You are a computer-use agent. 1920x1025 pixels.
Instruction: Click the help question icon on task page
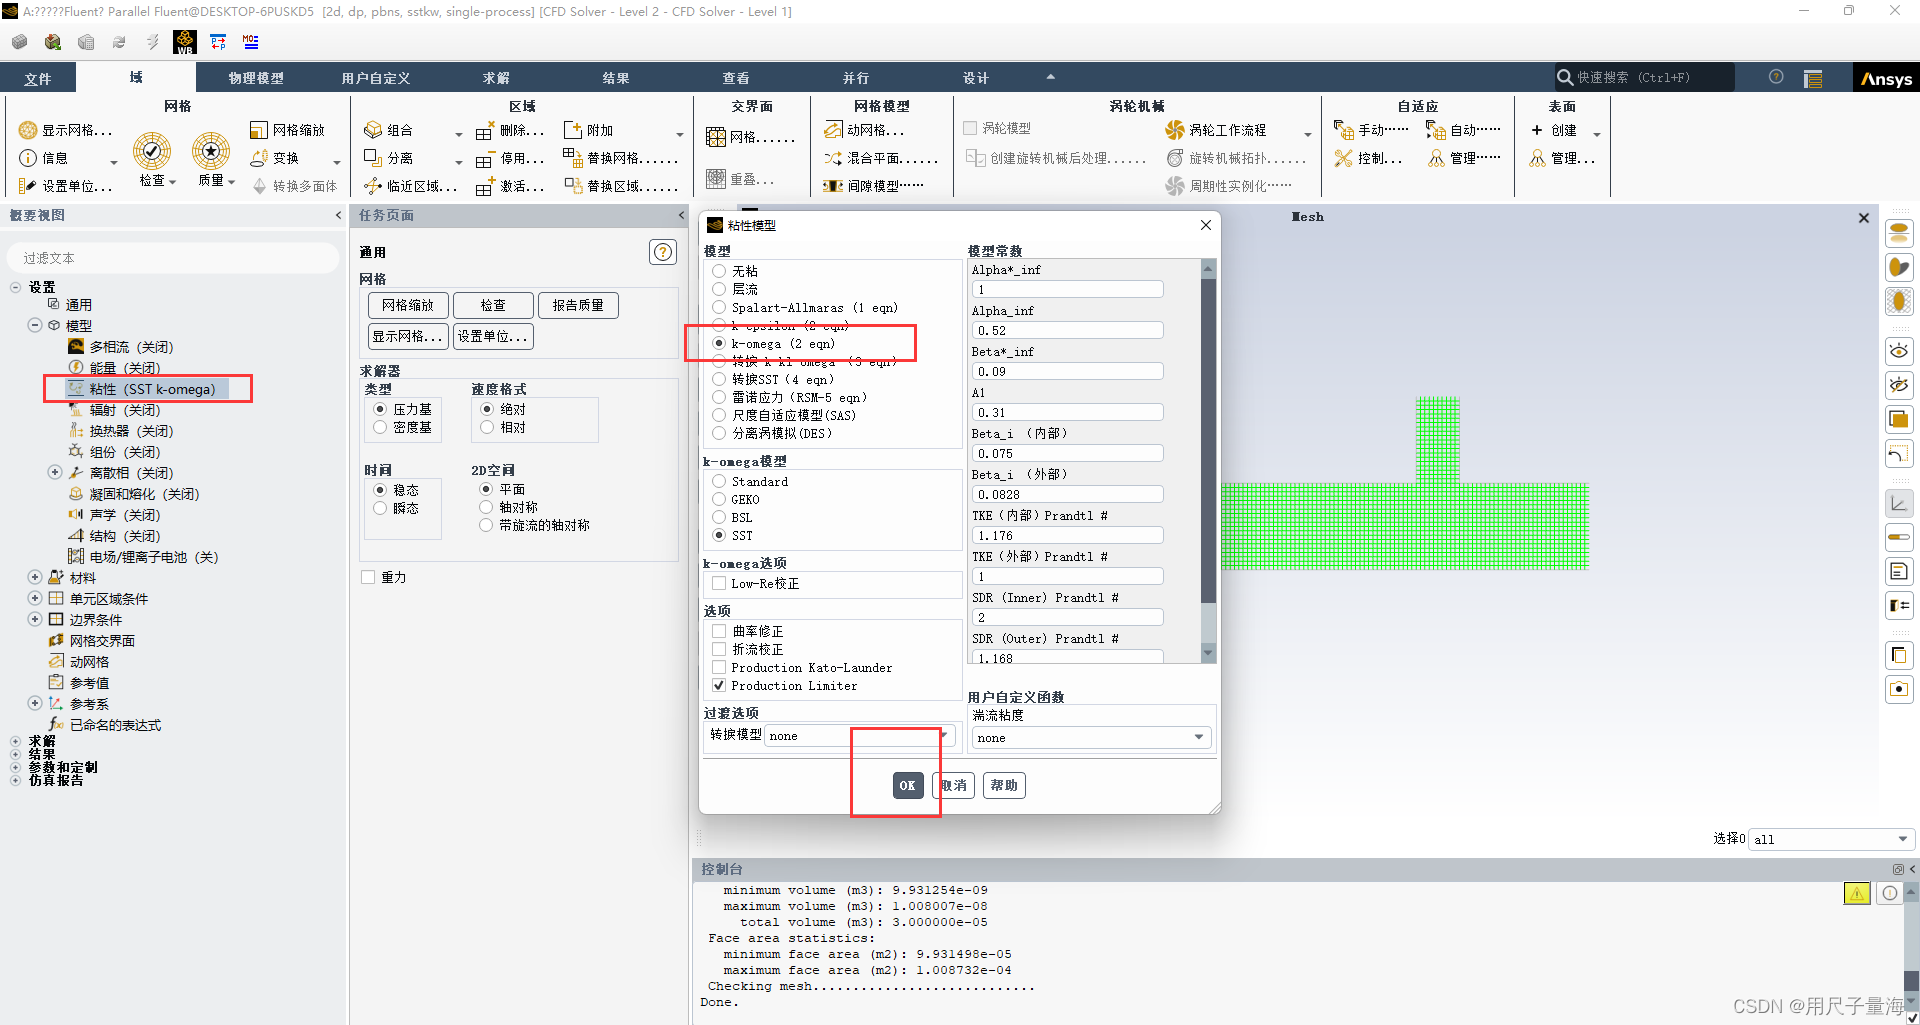[x=663, y=252]
